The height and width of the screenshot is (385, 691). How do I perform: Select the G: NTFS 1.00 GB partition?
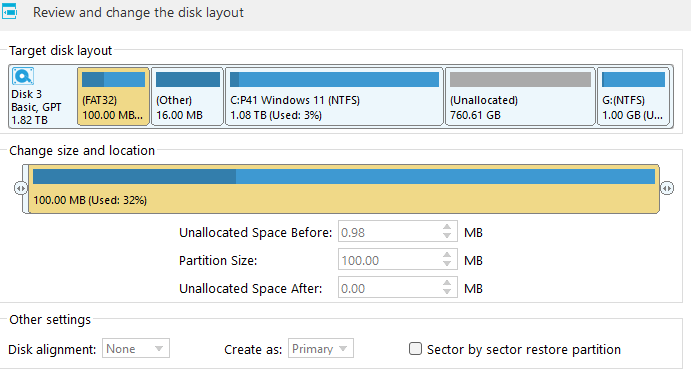(633, 96)
